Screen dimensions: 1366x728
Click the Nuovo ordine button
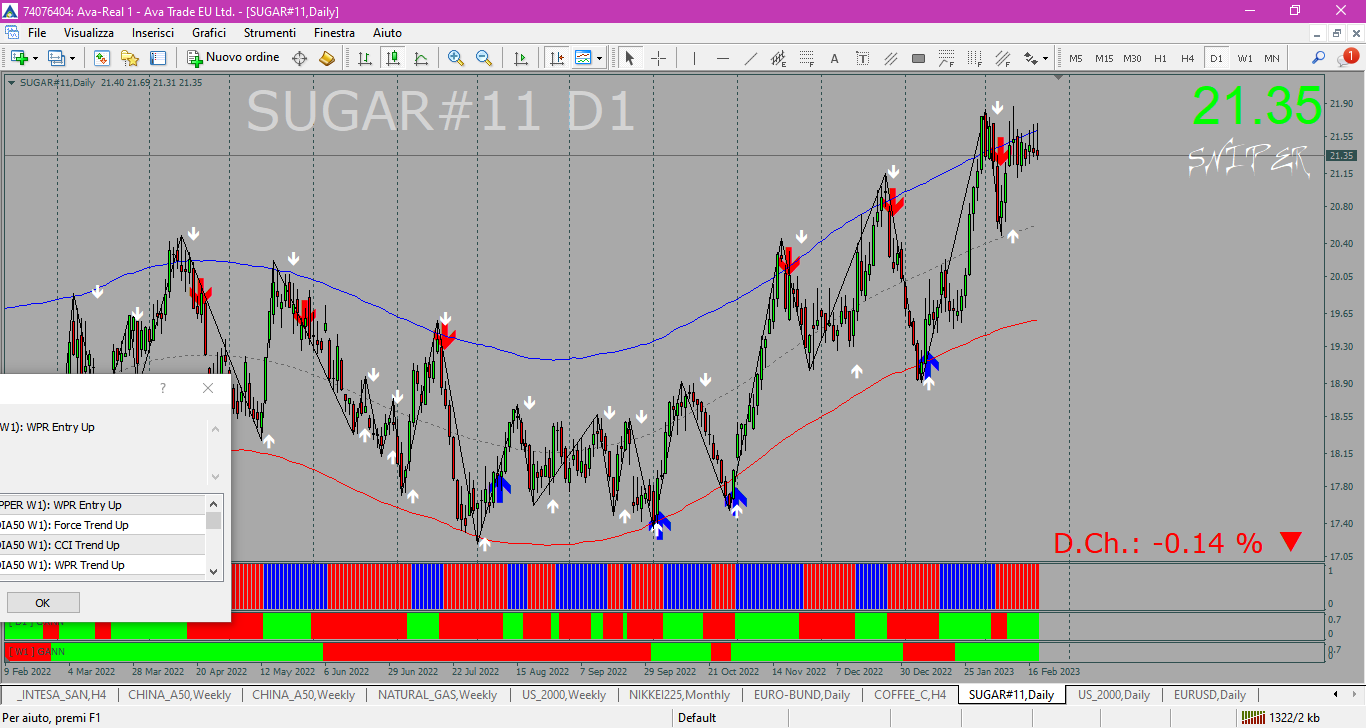point(234,58)
